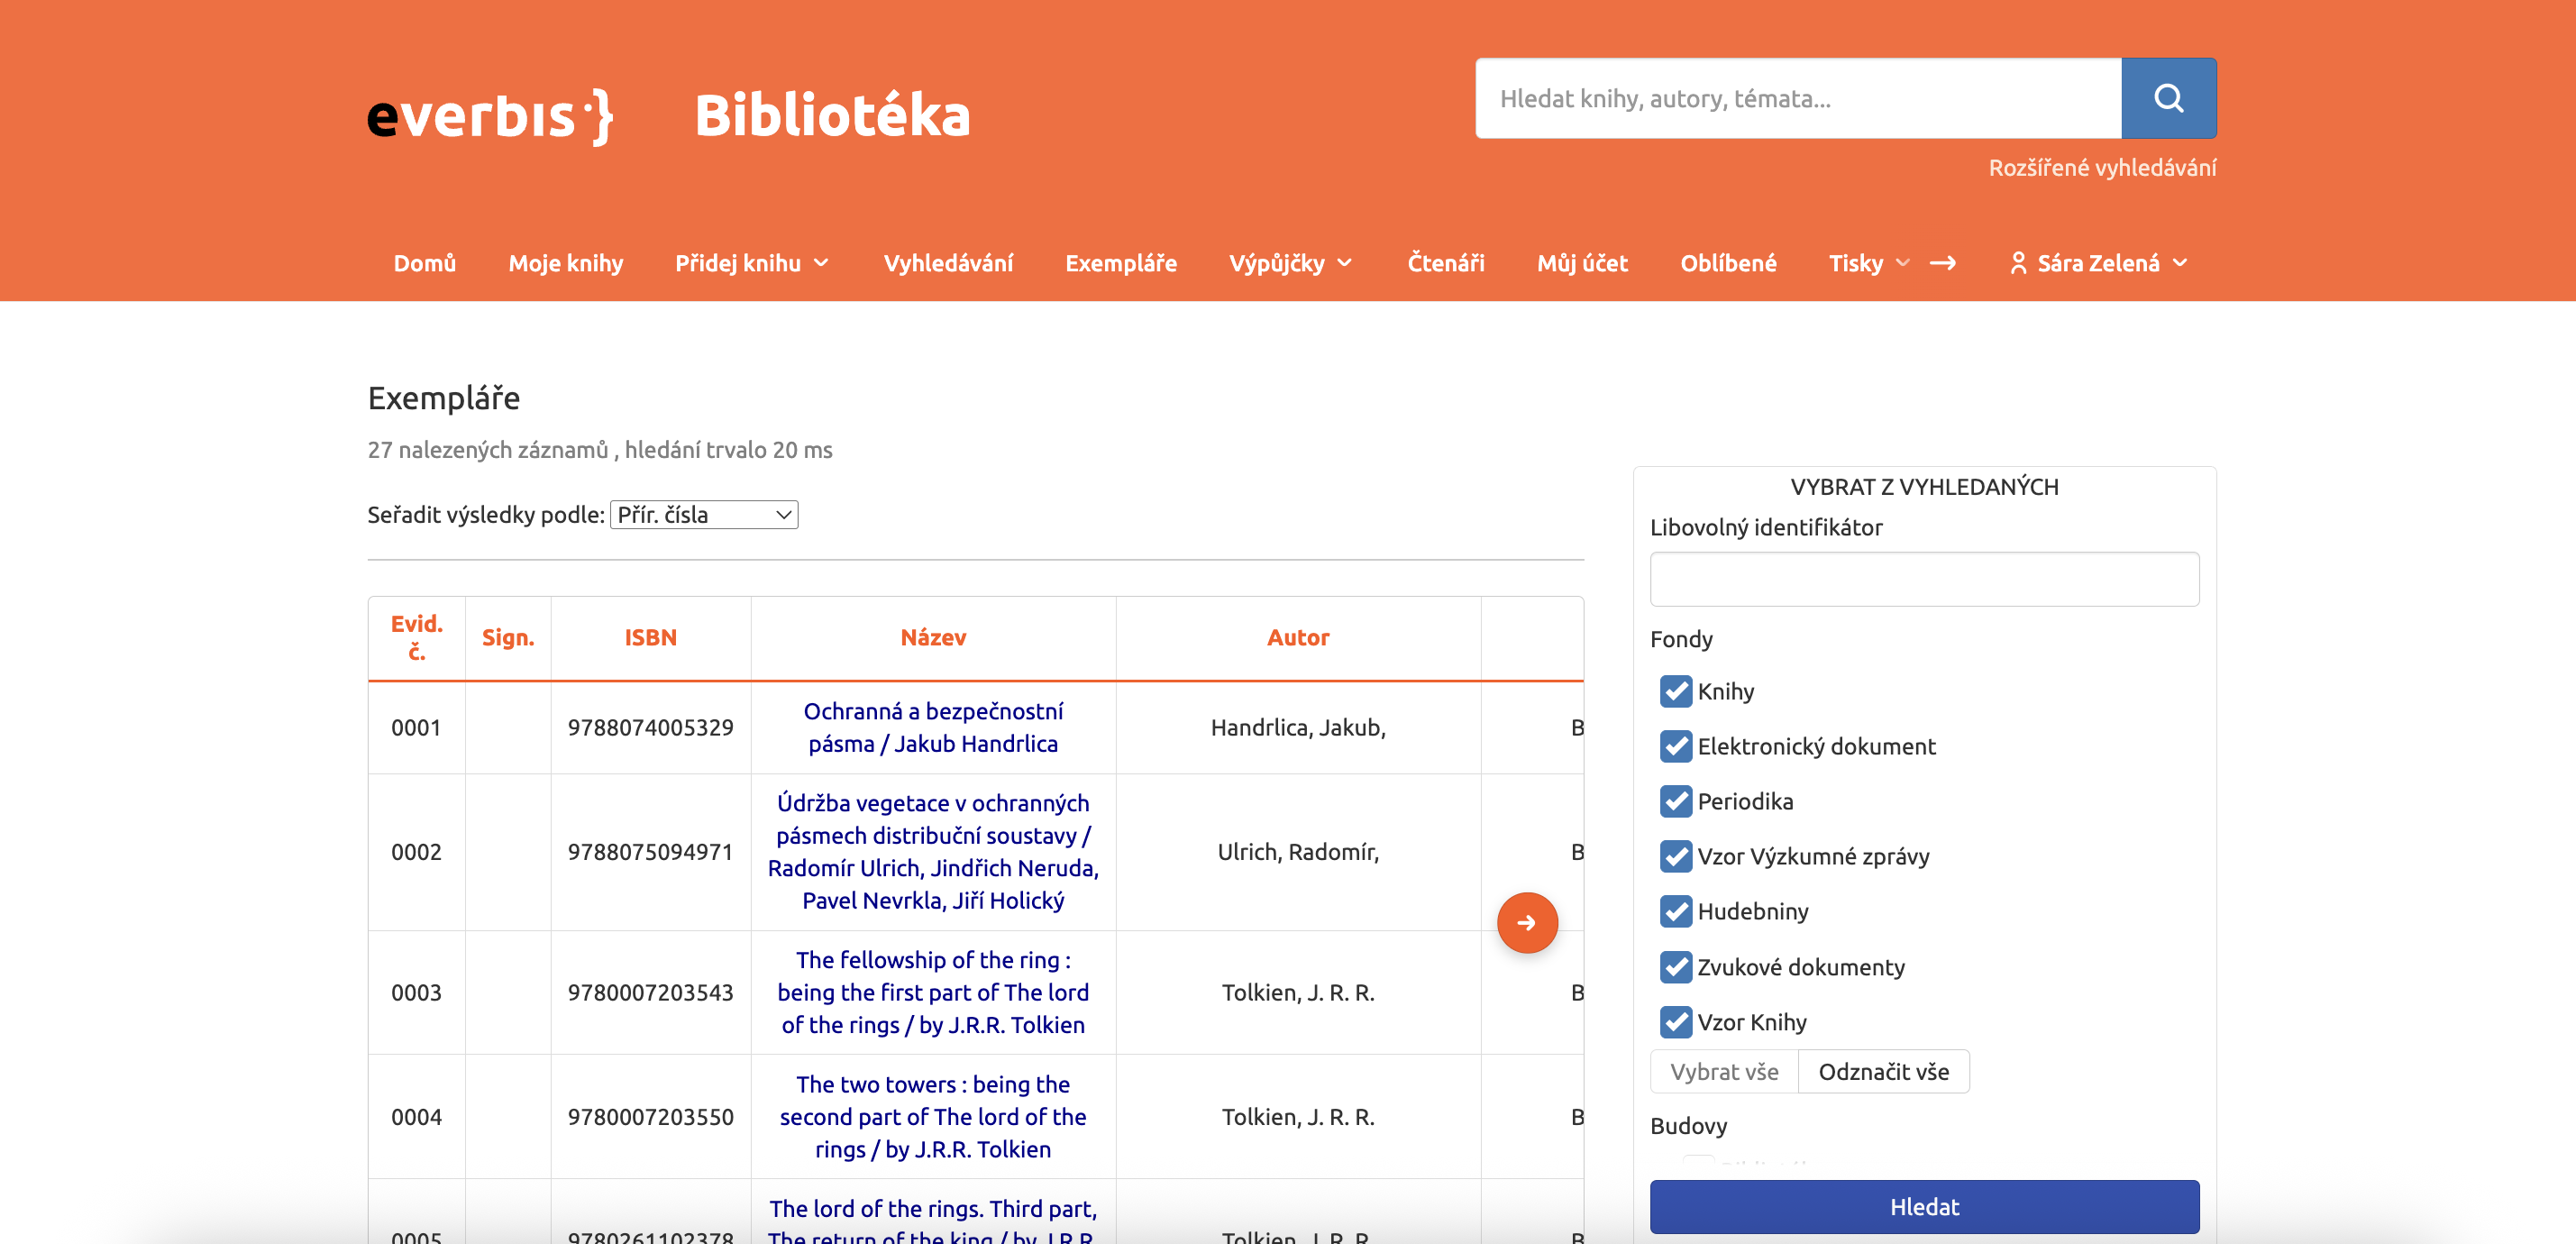Toggle Elektronický dokument checkbox

tap(1675, 746)
